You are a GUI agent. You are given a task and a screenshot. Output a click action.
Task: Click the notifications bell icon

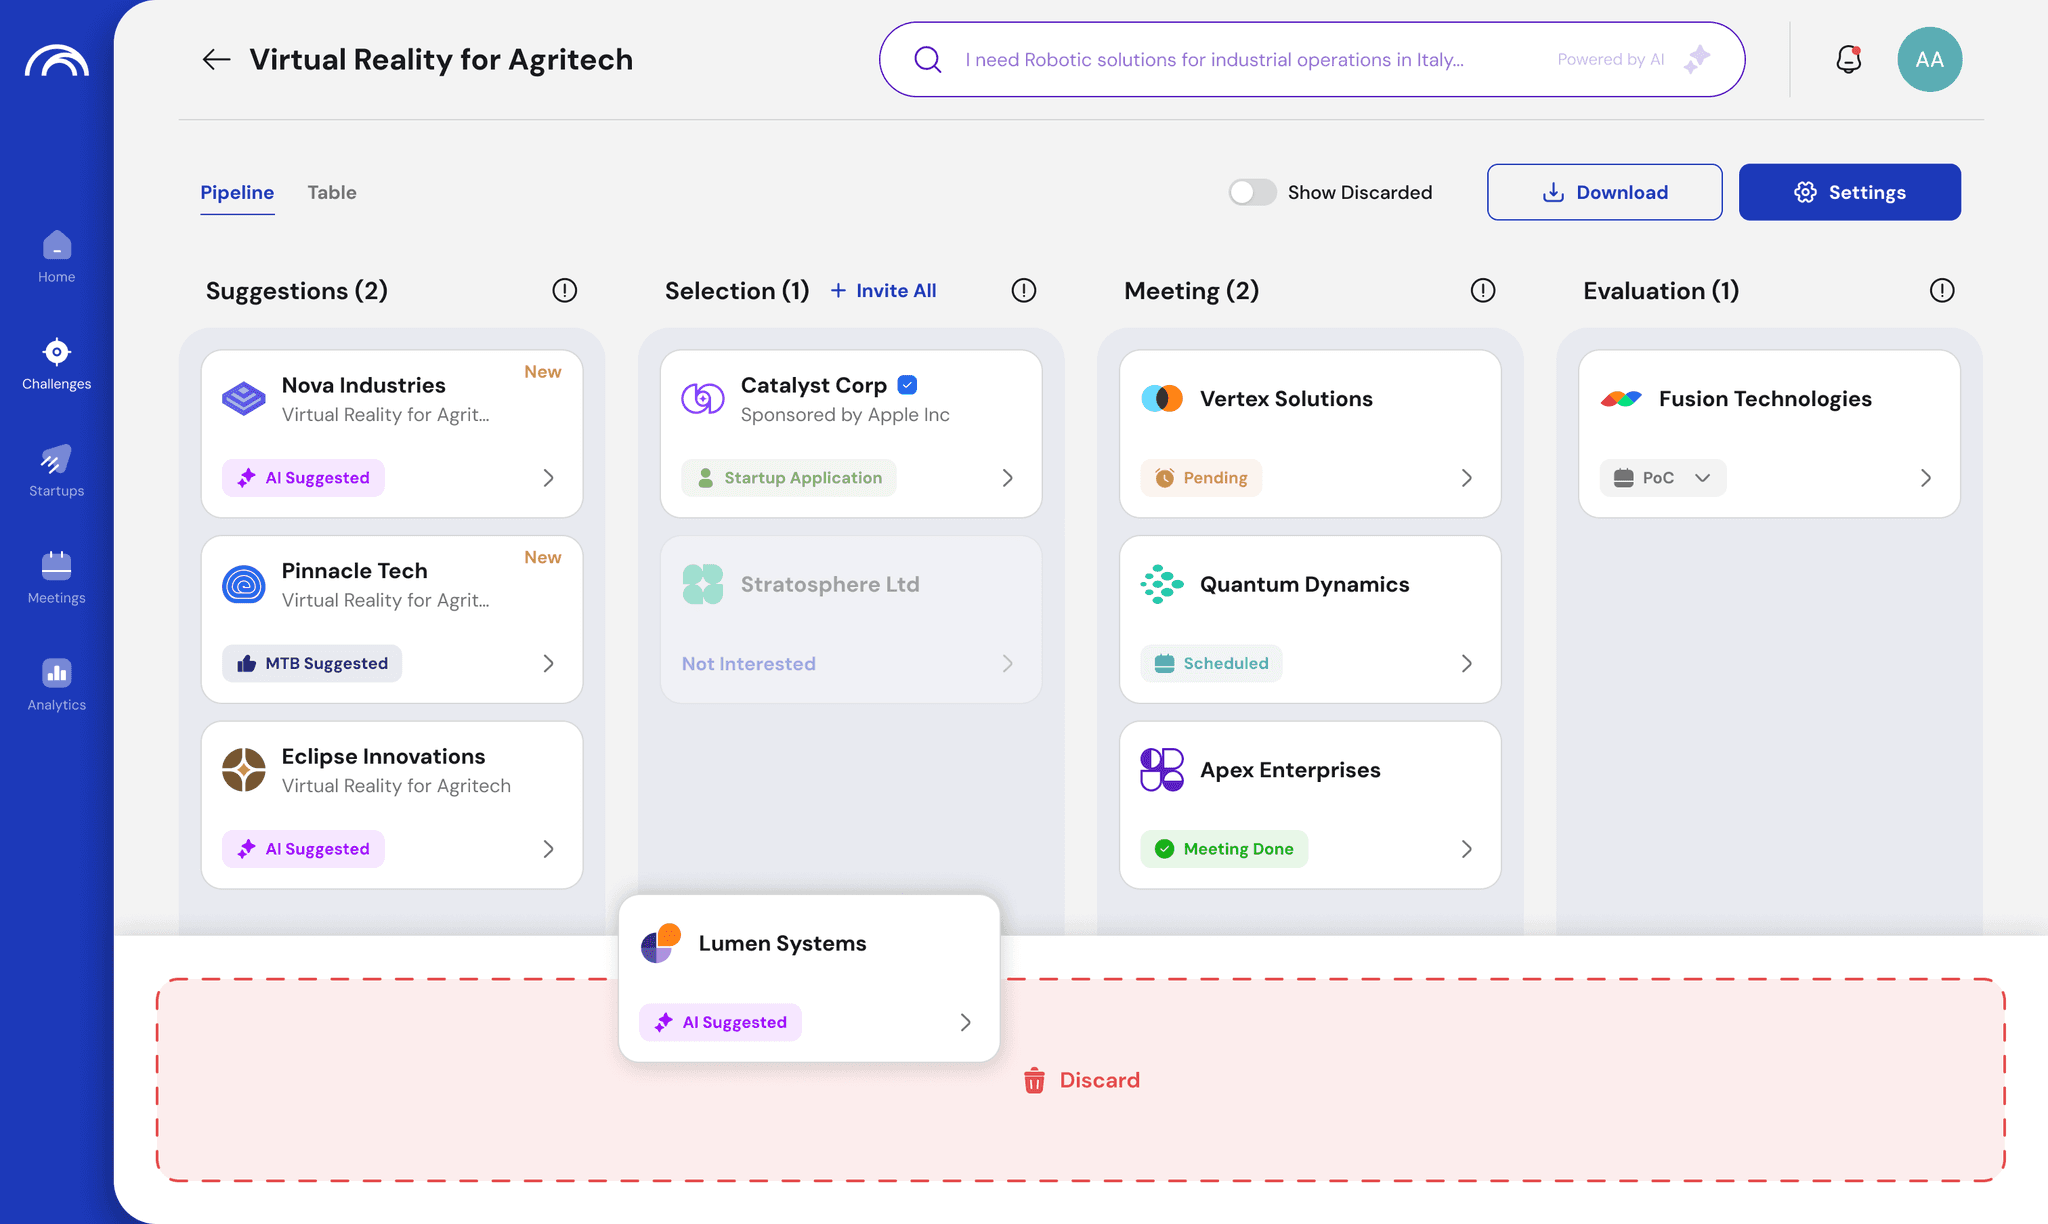(x=1848, y=60)
